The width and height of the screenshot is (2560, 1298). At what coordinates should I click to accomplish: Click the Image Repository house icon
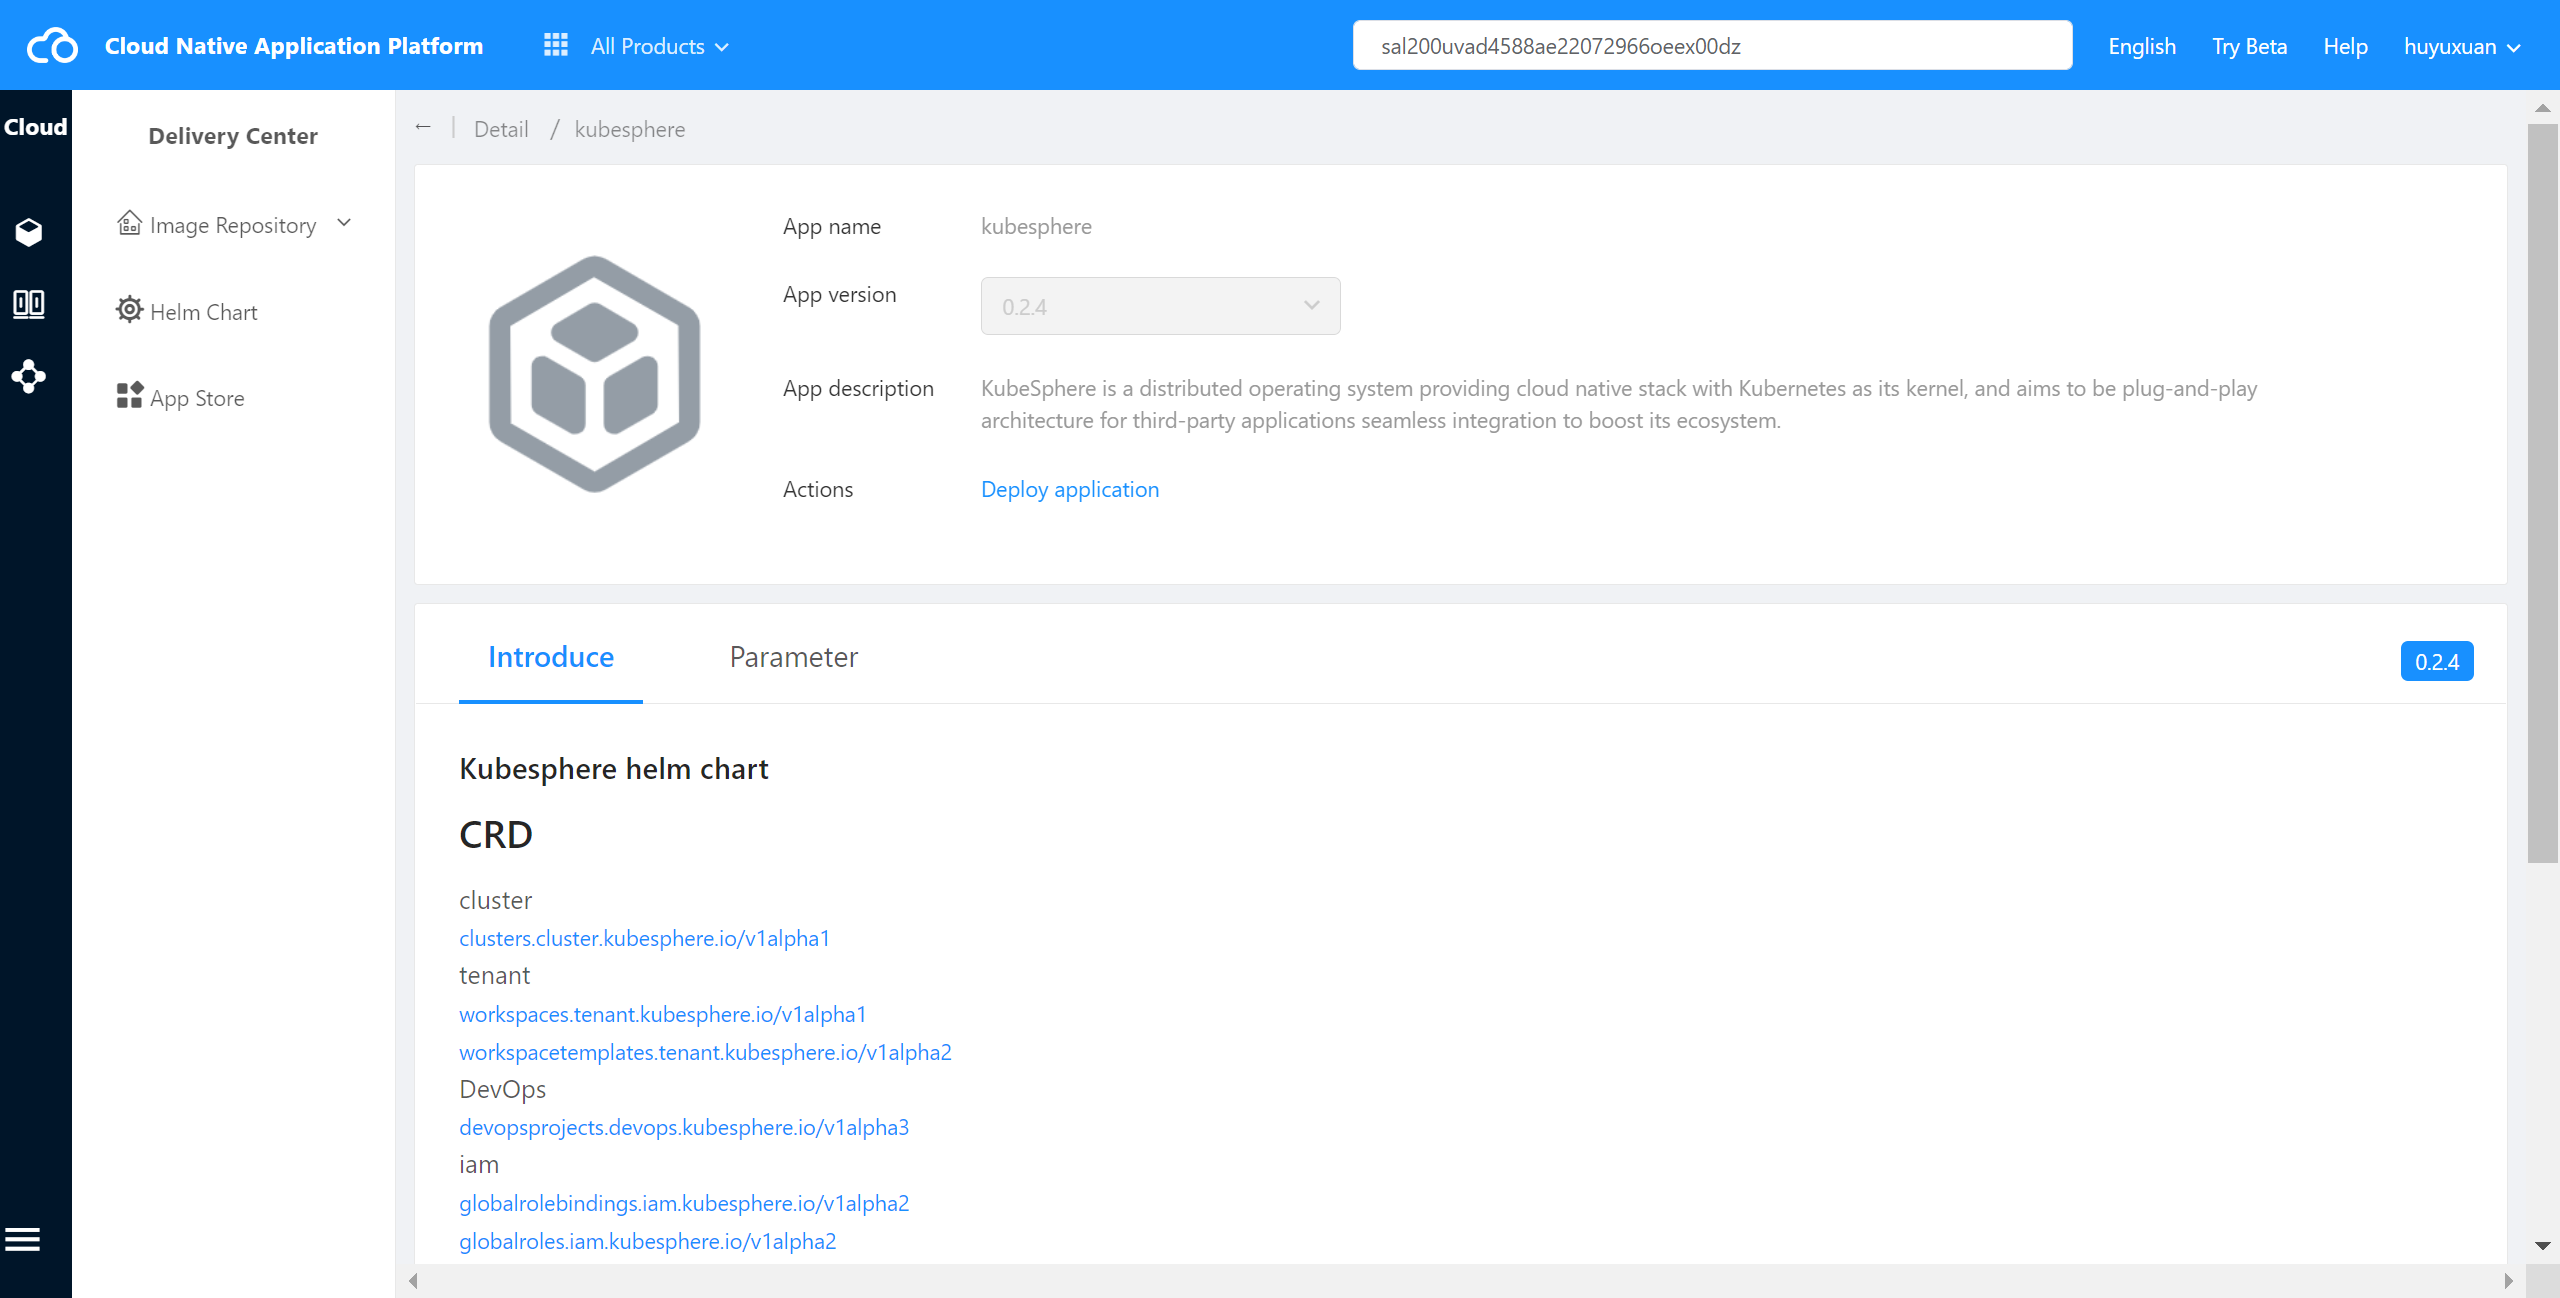129,223
